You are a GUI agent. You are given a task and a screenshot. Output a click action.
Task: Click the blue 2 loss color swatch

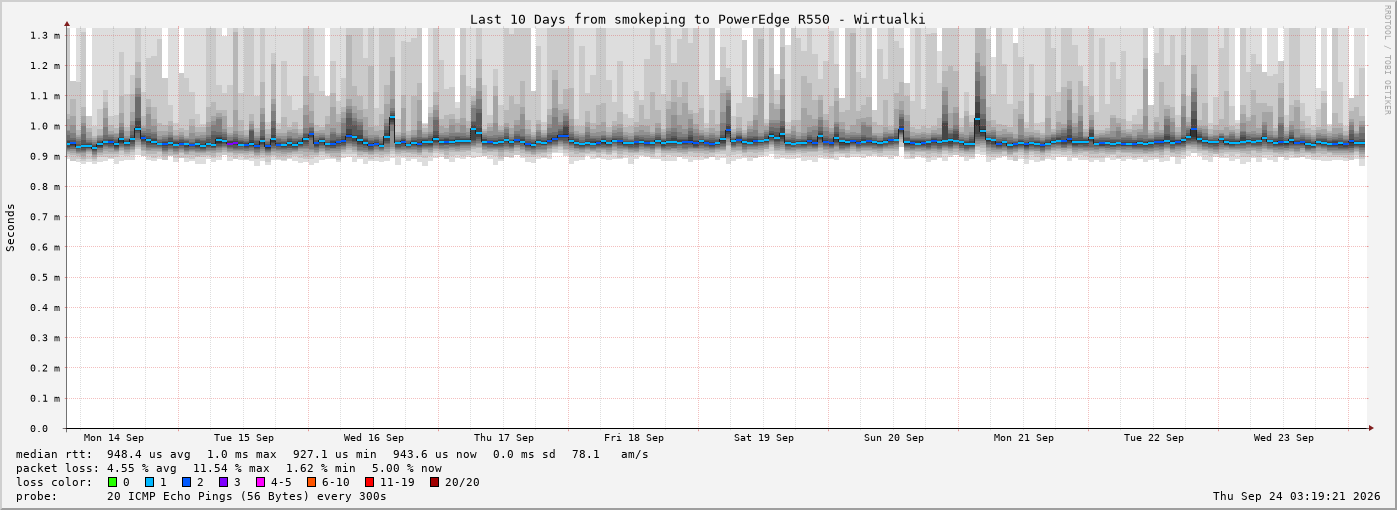point(186,482)
